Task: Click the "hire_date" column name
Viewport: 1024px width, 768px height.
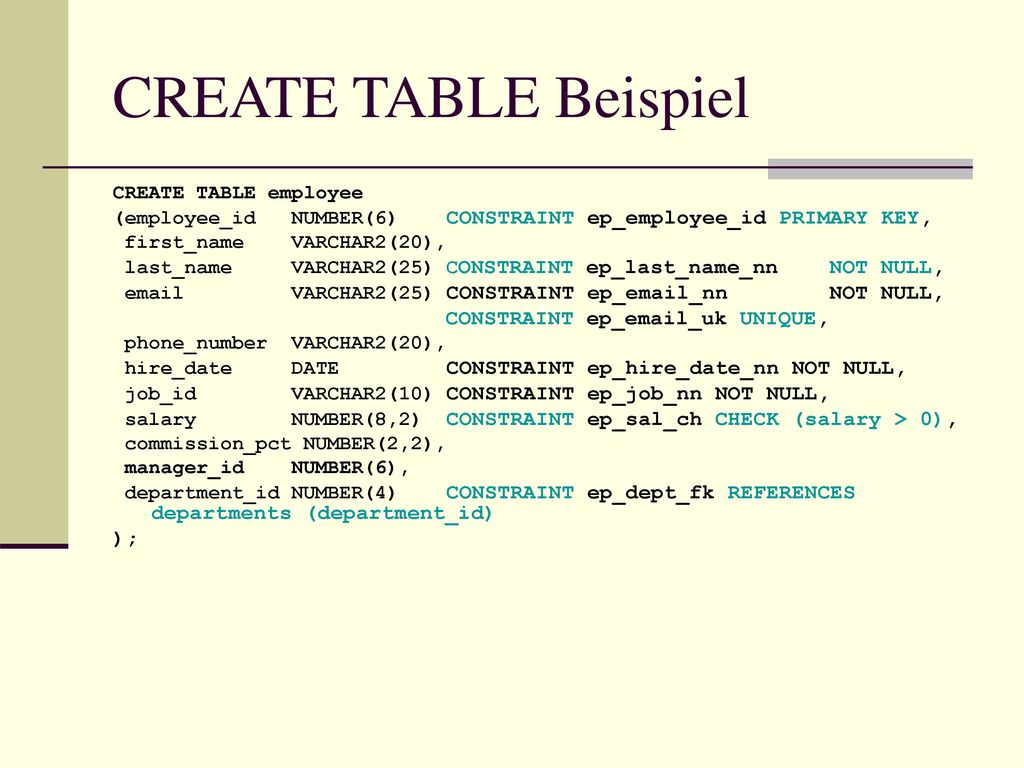Action: coord(178,369)
